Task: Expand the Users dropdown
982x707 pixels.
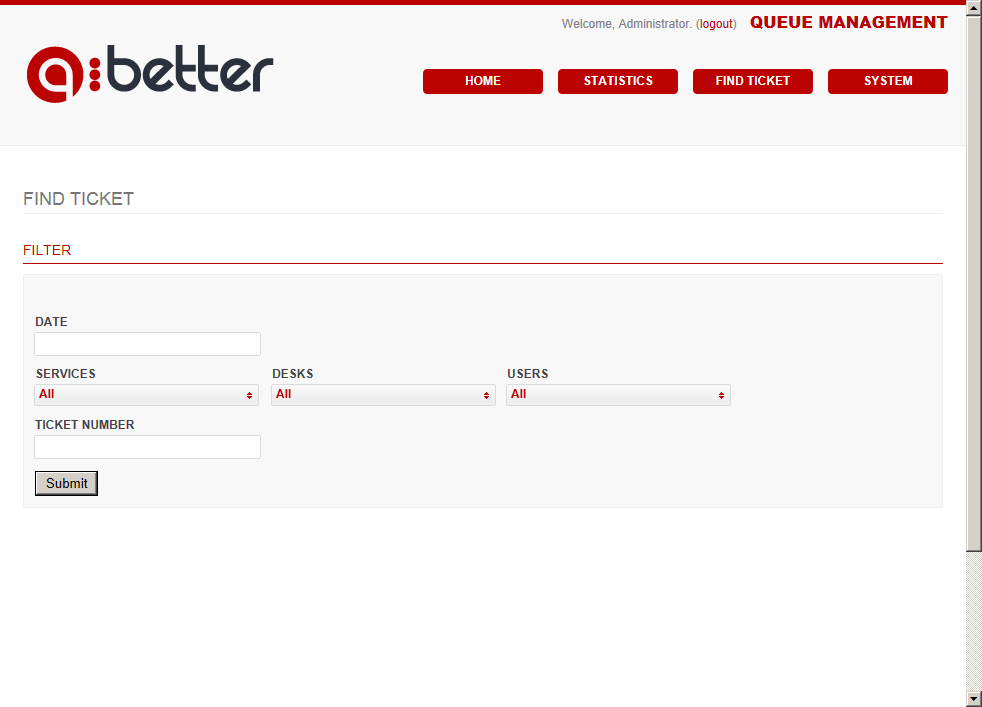Action: [618, 395]
